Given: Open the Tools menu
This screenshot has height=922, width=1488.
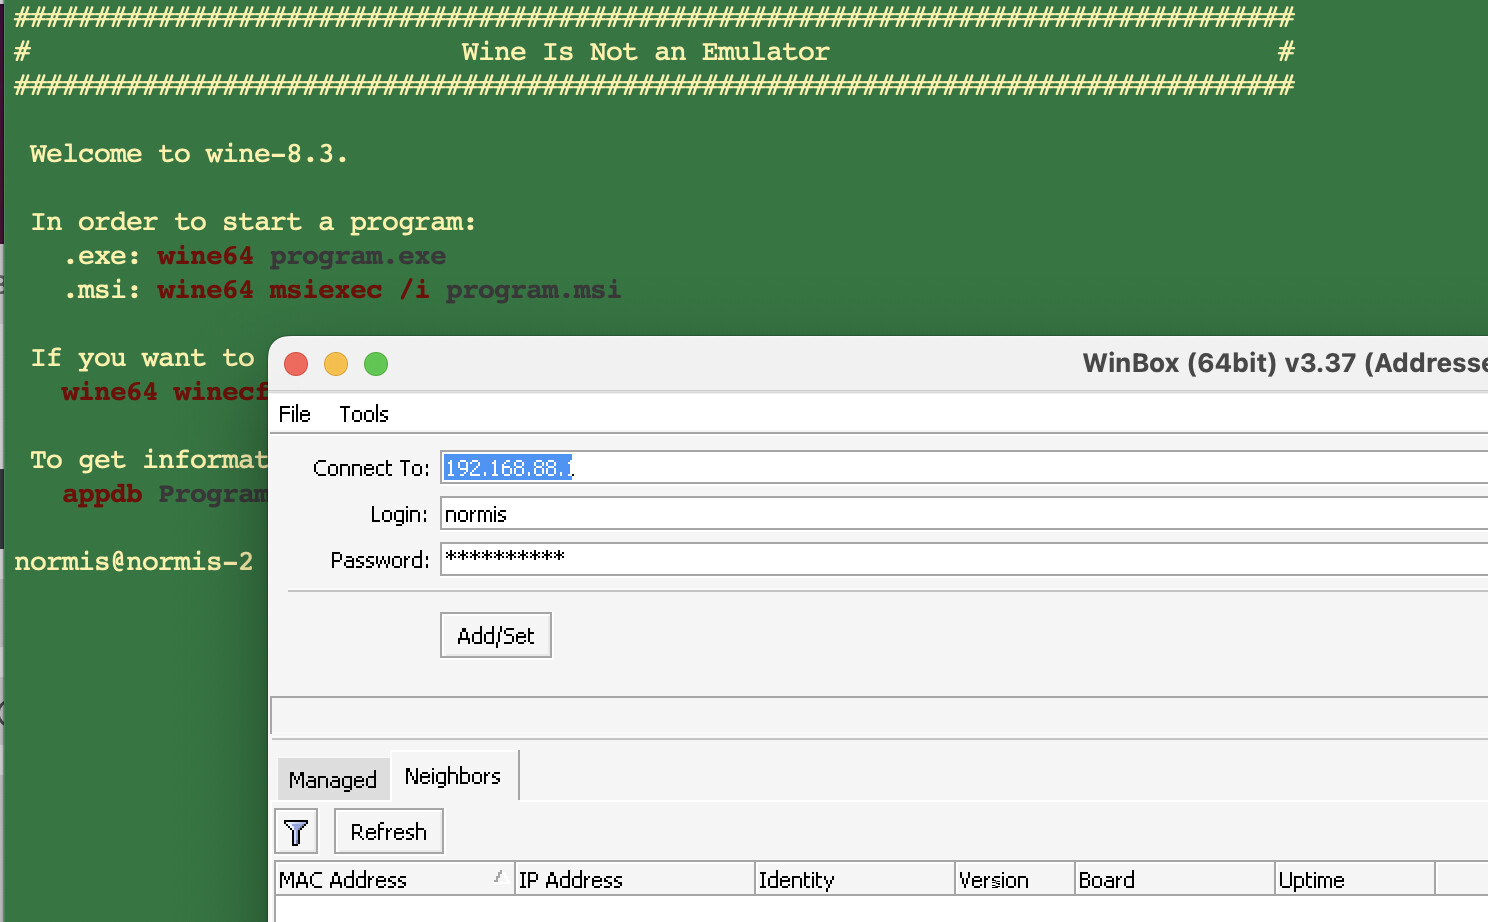Looking at the screenshot, I should 363,413.
